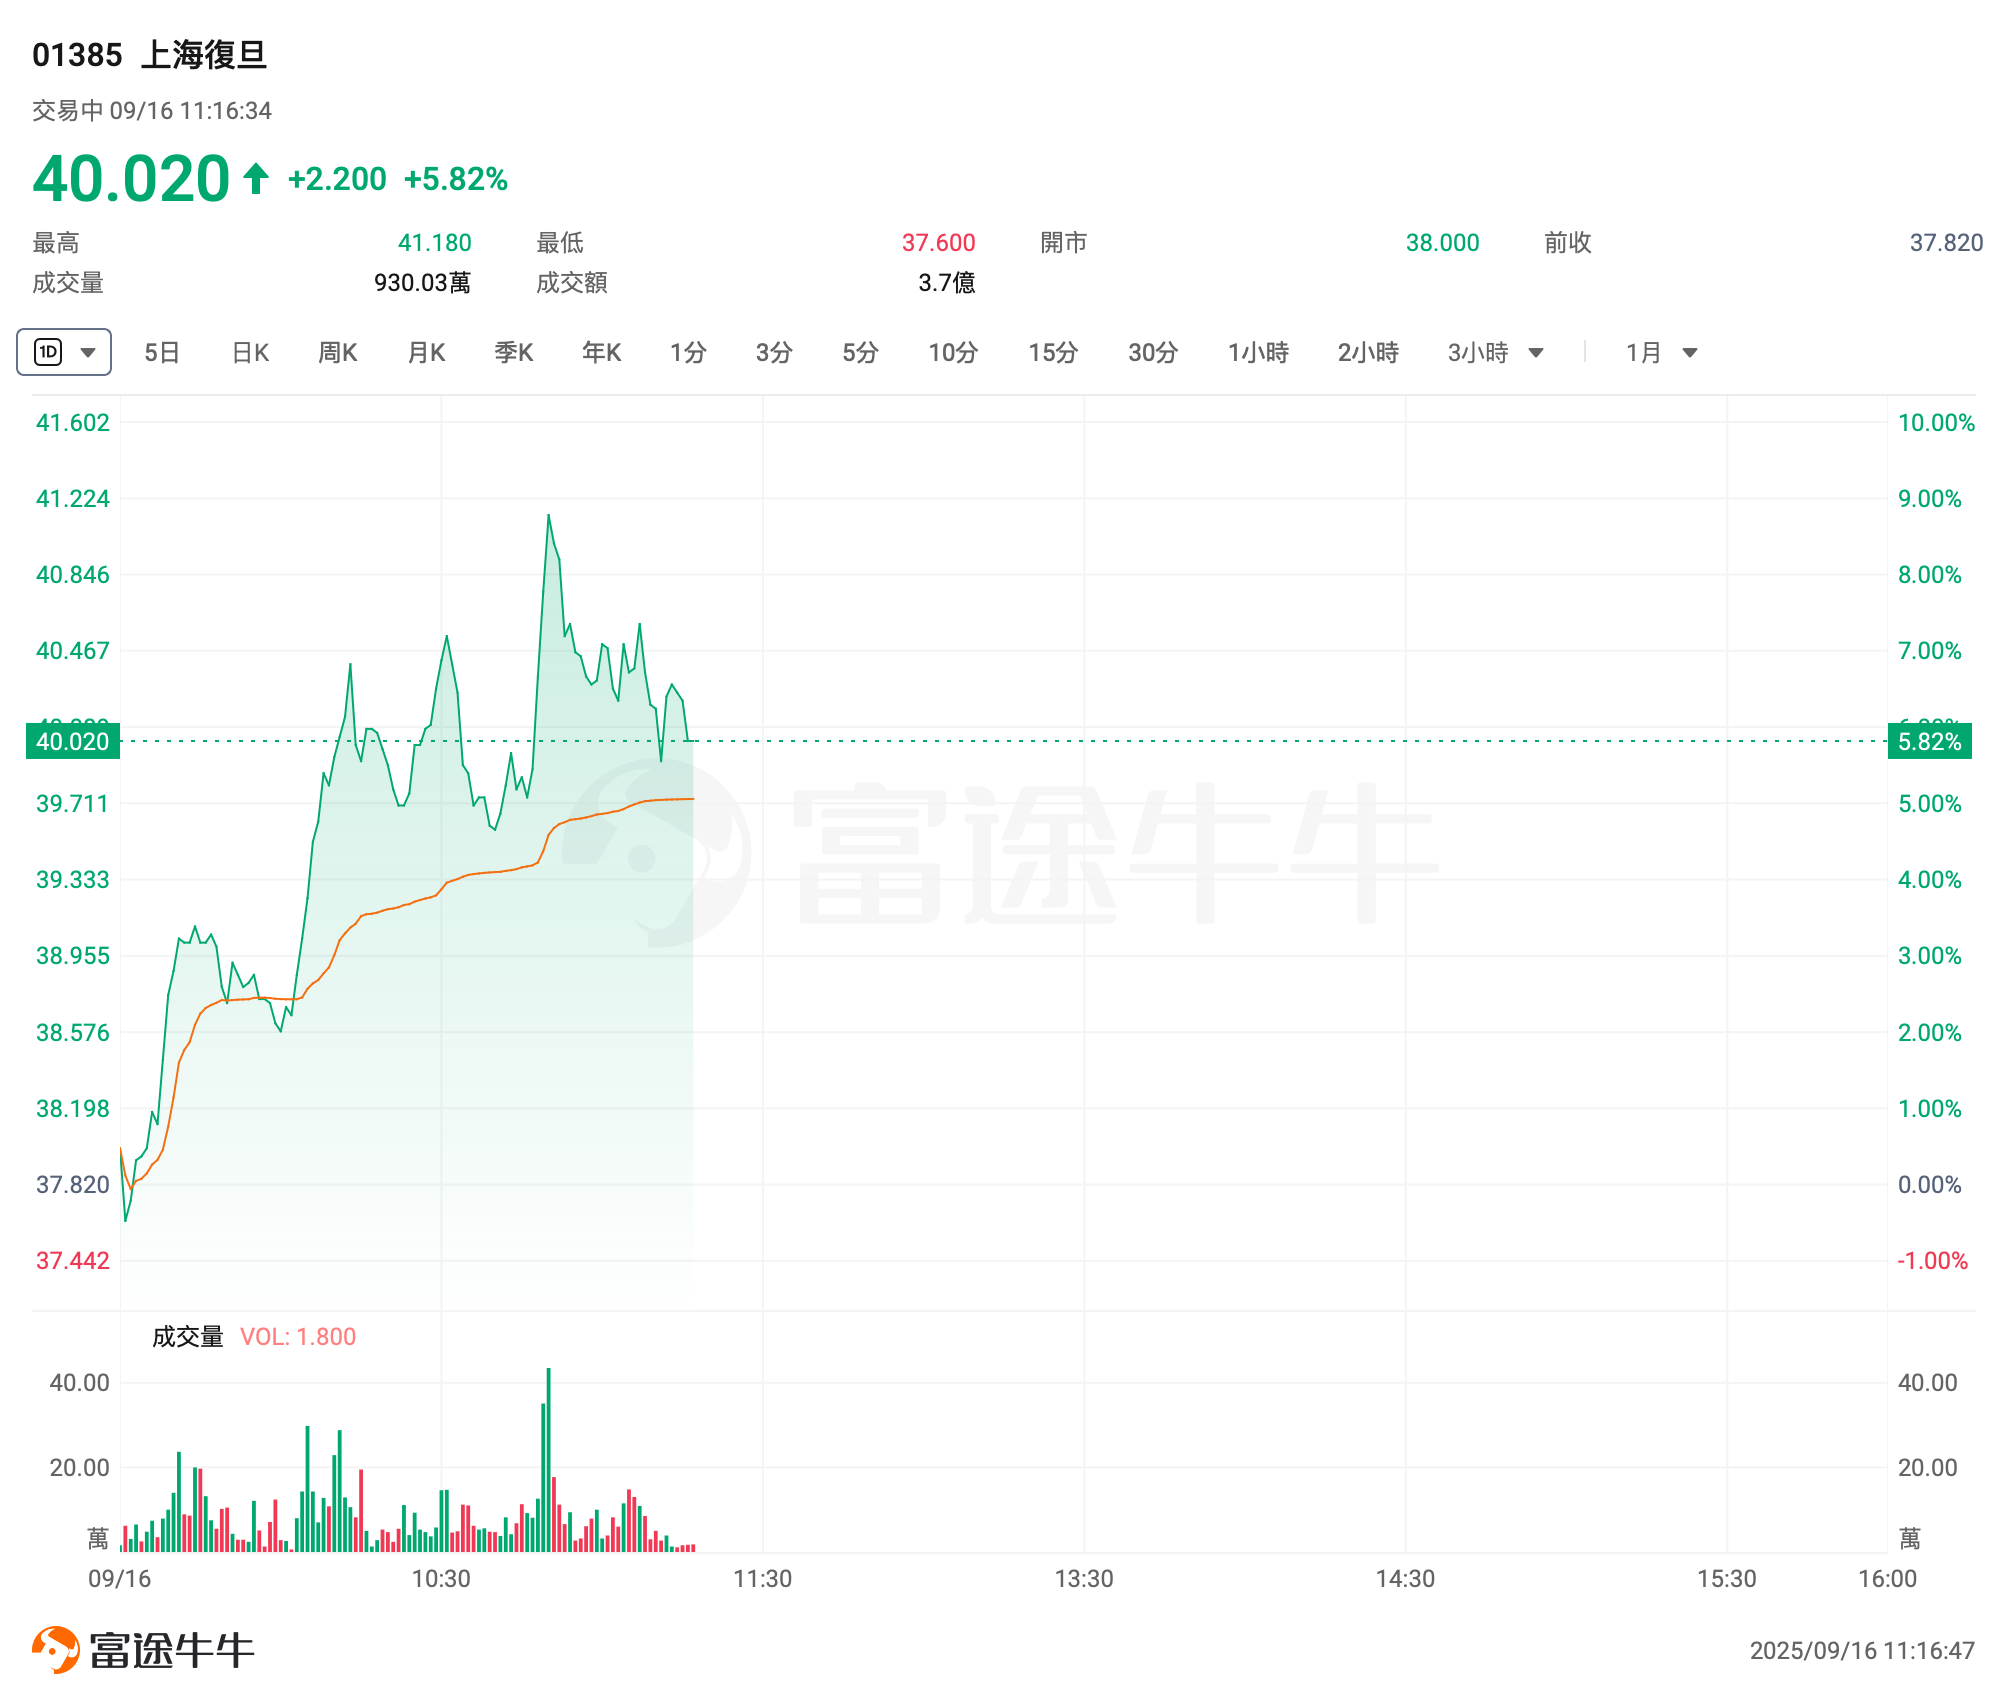Viewport: 2008px width, 1704px height.
Task: Expand the 1D period dropdown arrow
Action: pos(88,352)
